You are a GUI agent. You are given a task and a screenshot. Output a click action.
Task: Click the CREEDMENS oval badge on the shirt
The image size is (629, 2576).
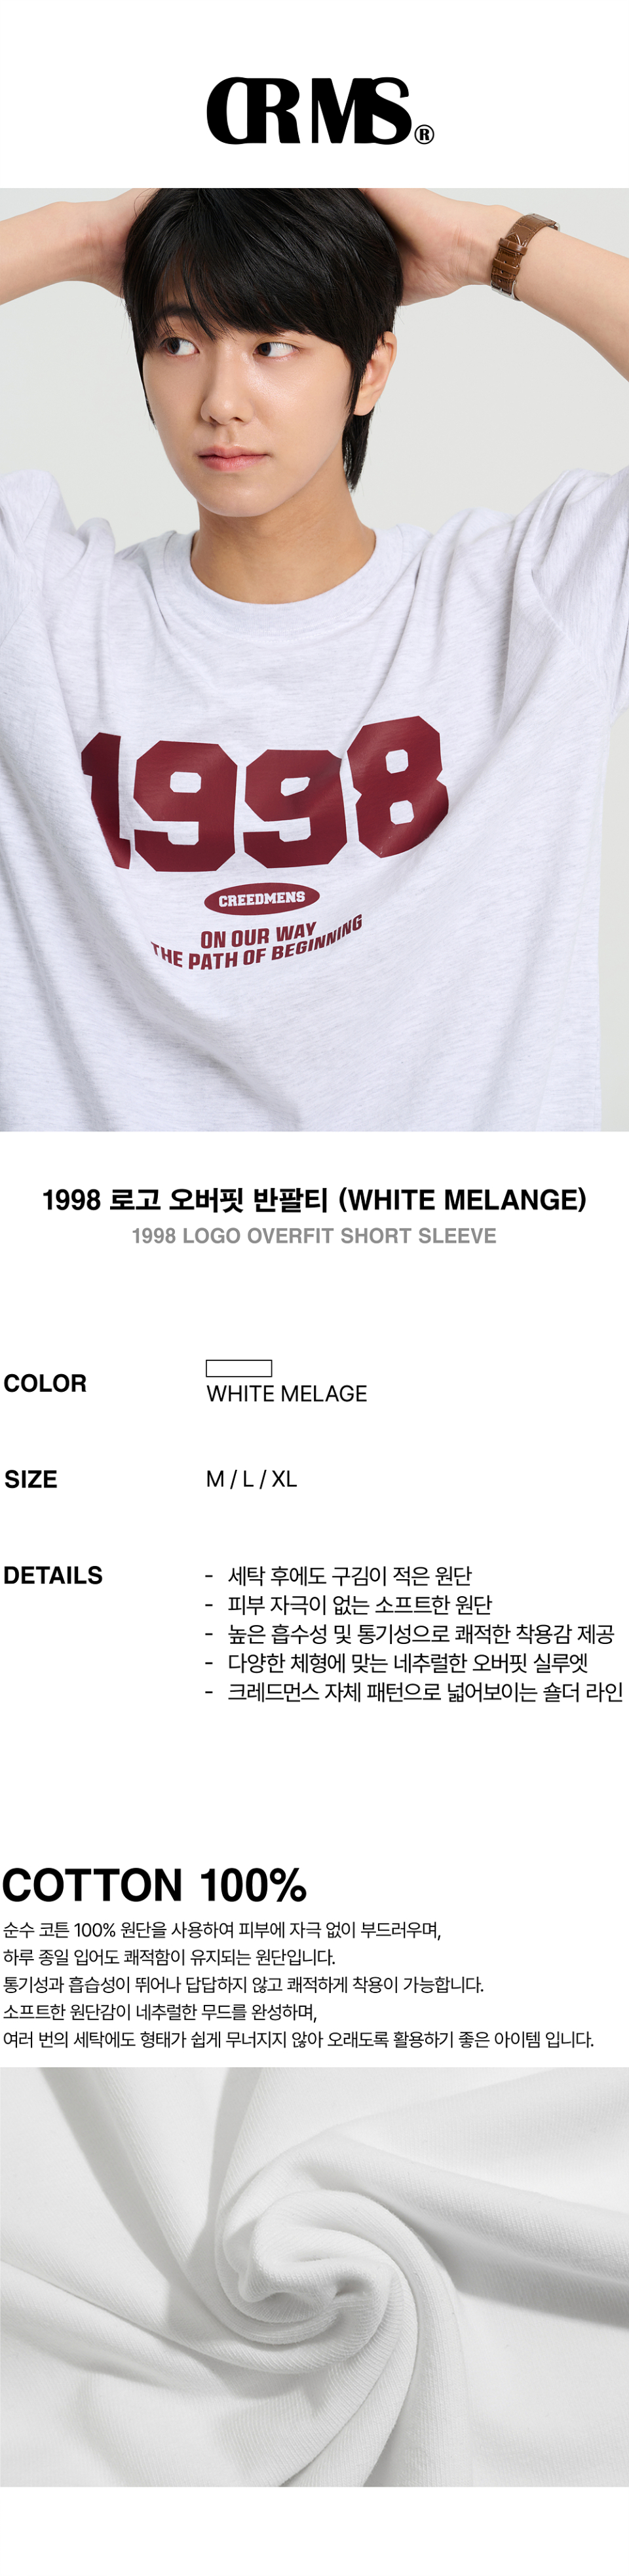tap(262, 898)
